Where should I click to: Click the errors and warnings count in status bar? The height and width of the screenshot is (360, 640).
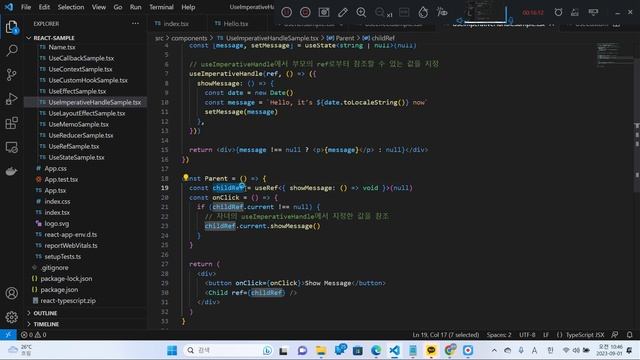tap(33, 335)
